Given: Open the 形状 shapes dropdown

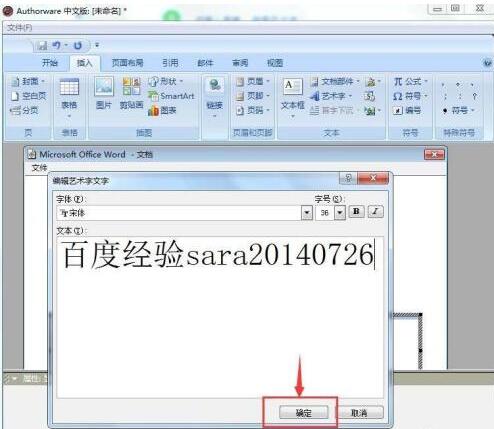Looking at the screenshot, I should 166,81.
